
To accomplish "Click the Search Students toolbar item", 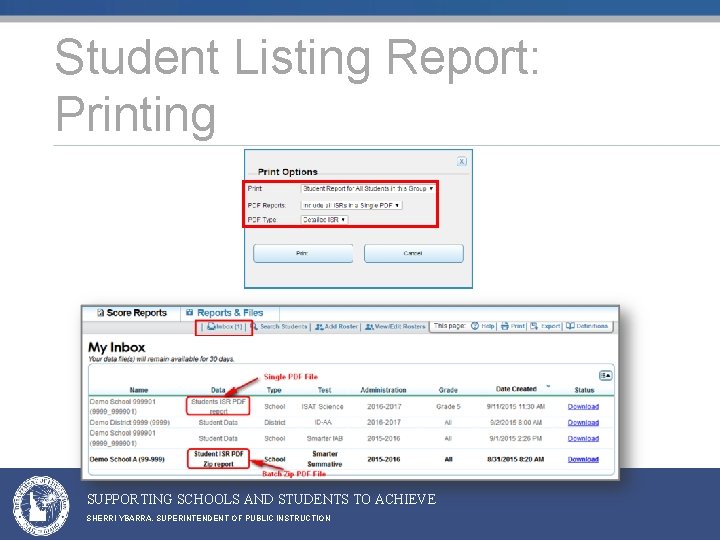I will tap(279, 326).
